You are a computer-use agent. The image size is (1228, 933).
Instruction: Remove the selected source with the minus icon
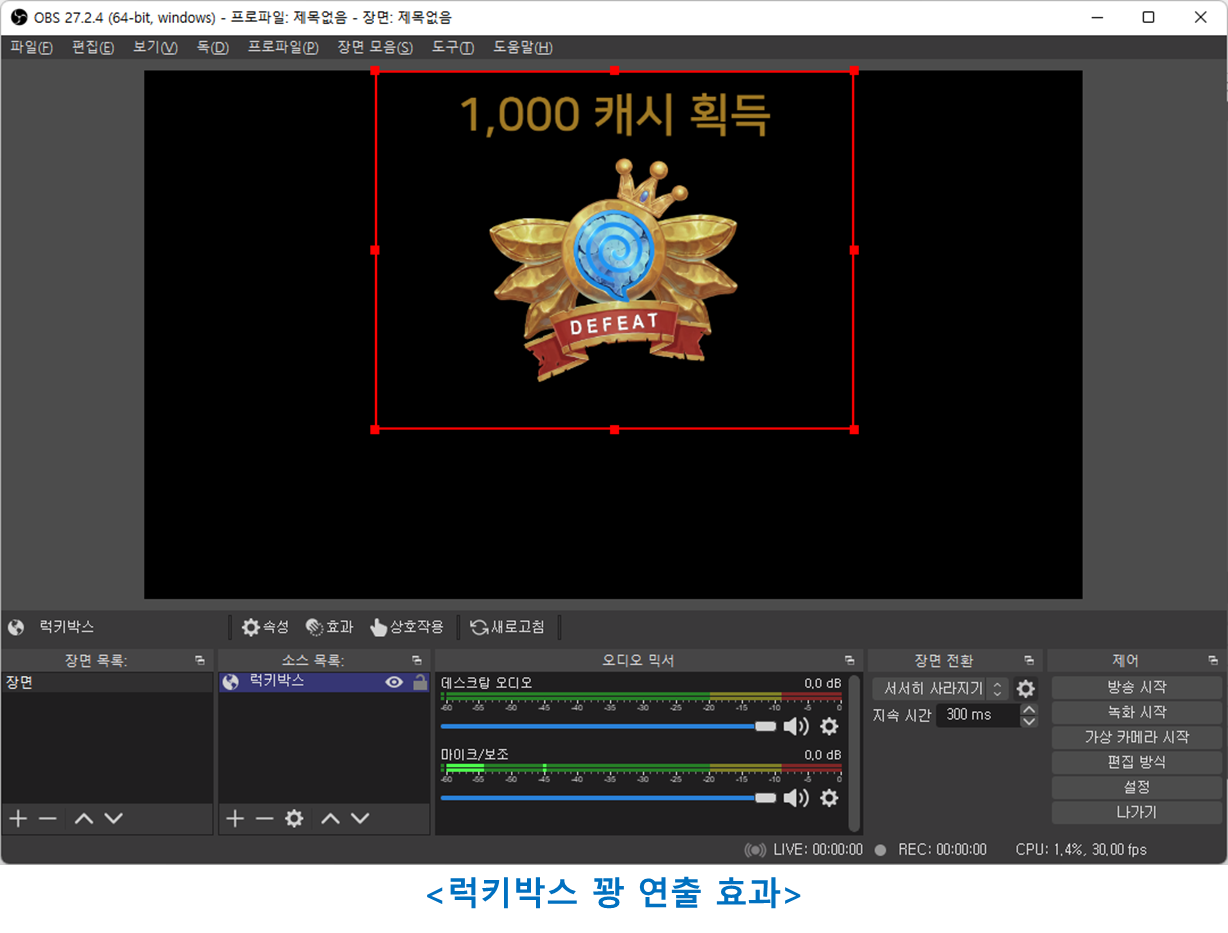coord(264,818)
